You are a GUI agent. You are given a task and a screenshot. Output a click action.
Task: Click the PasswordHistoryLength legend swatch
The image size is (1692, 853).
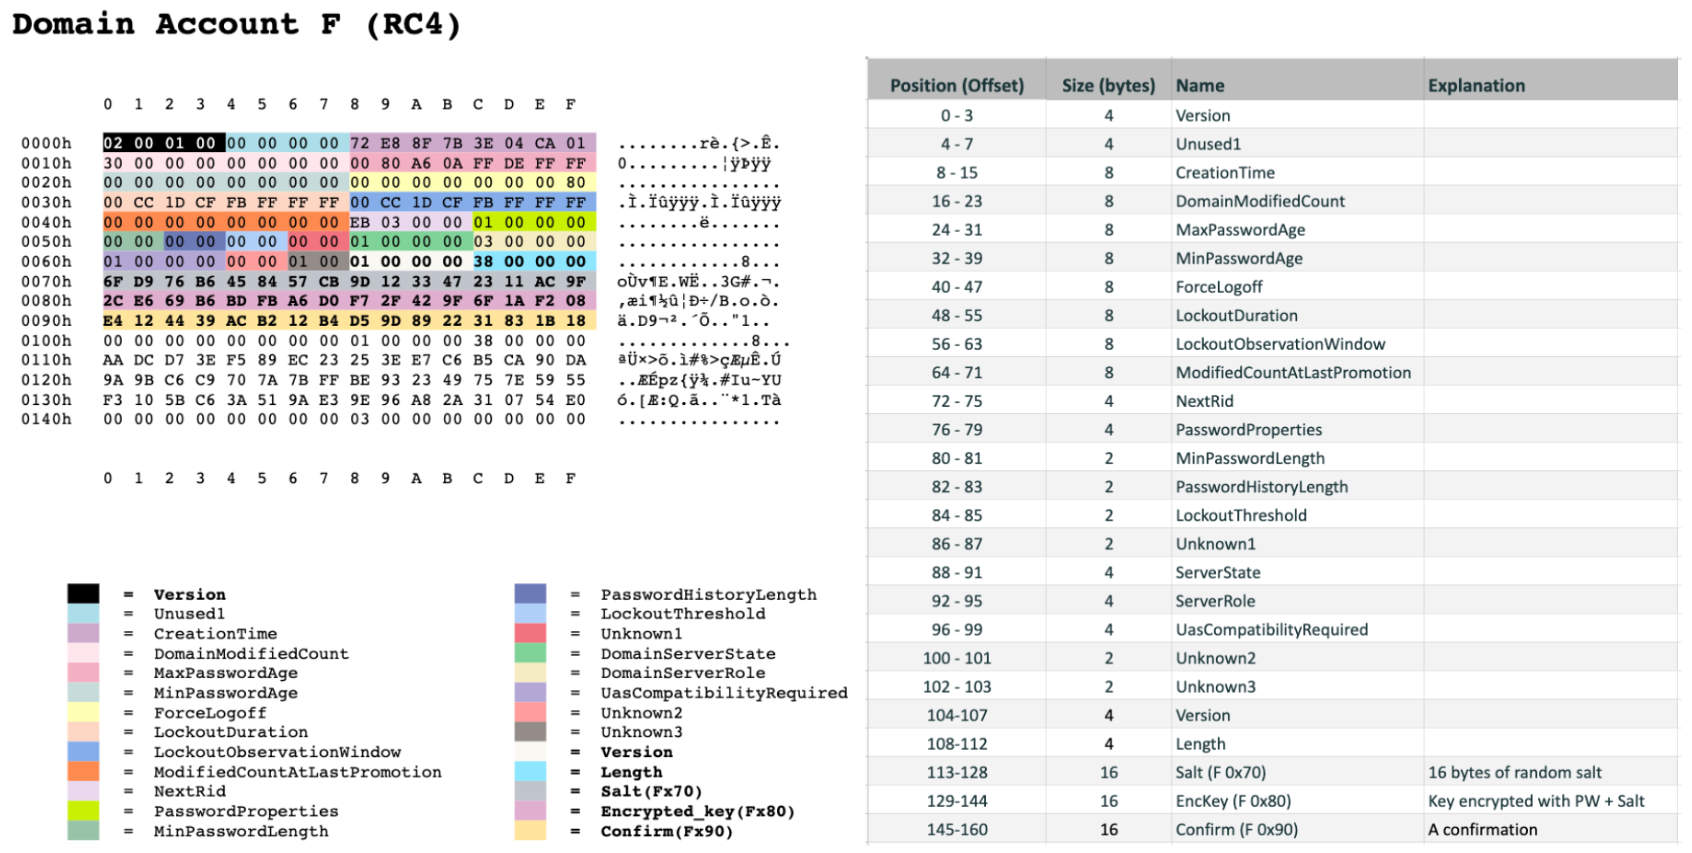click(530, 594)
